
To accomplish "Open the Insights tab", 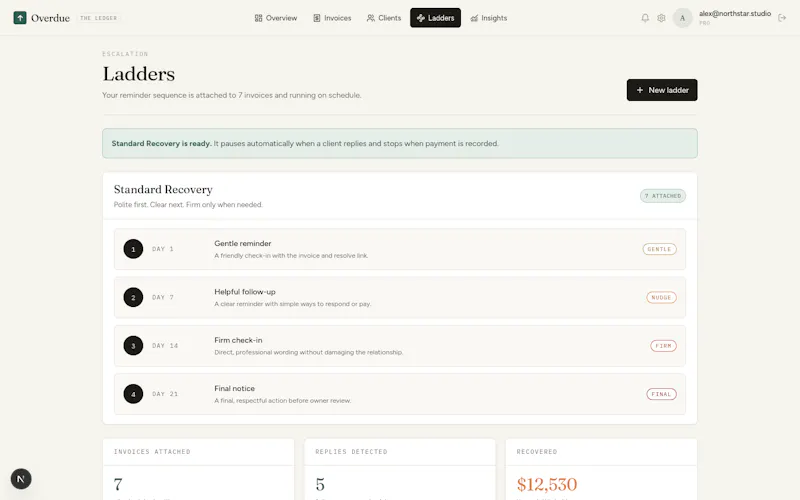I will (489, 18).
